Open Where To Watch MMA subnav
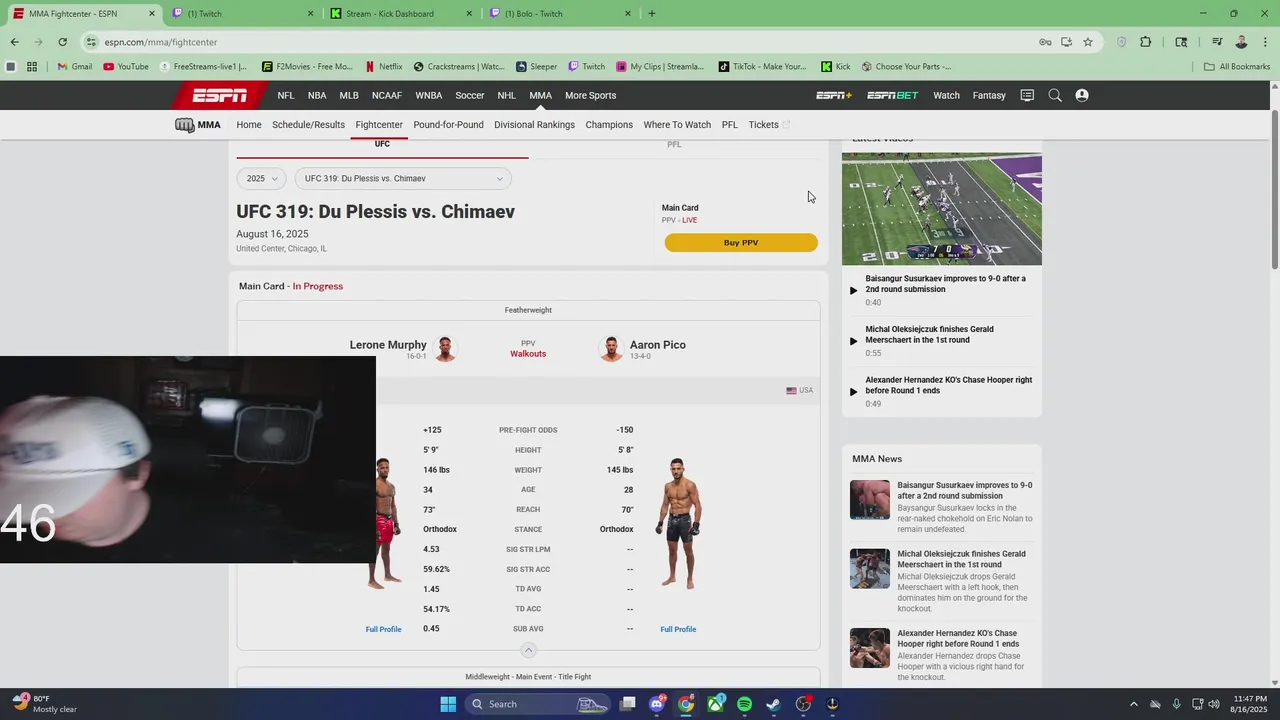The height and width of the screenshot is (720, 1280). click(x=677, y=125)
